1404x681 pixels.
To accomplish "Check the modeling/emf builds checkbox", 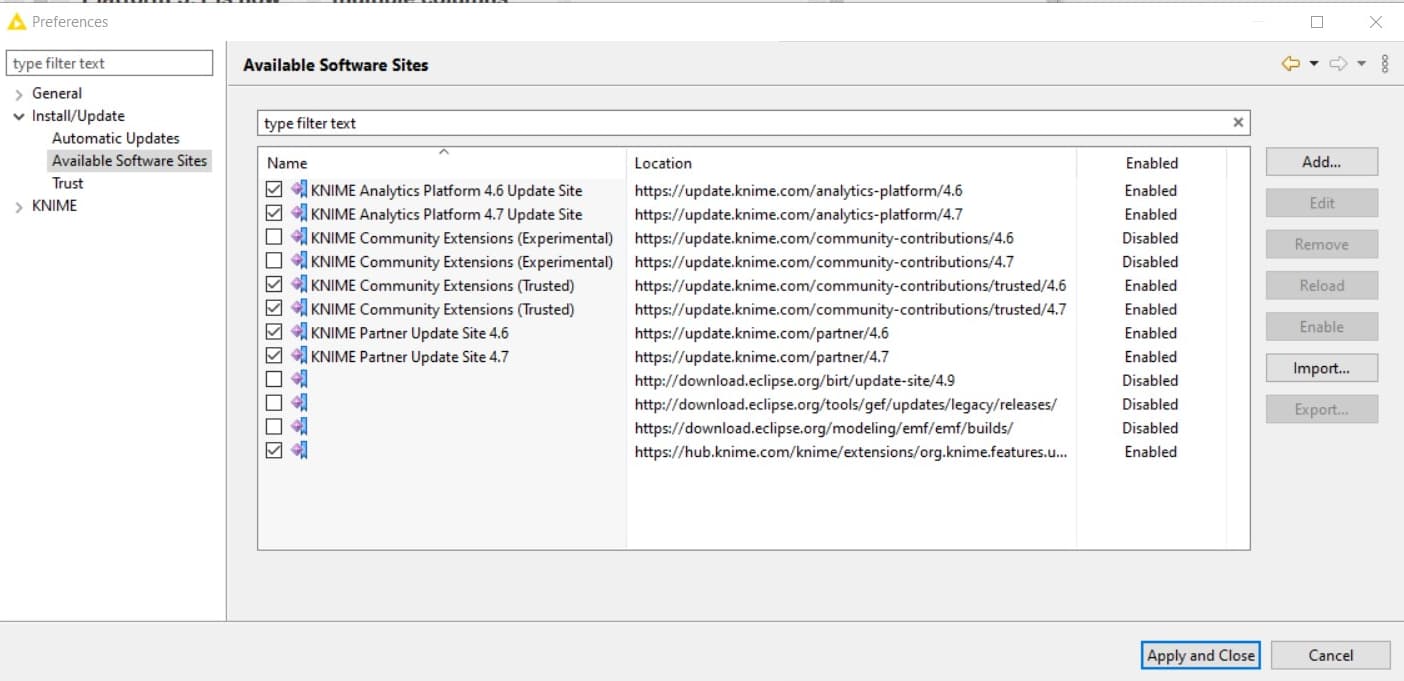I will [x=274, y=428].
